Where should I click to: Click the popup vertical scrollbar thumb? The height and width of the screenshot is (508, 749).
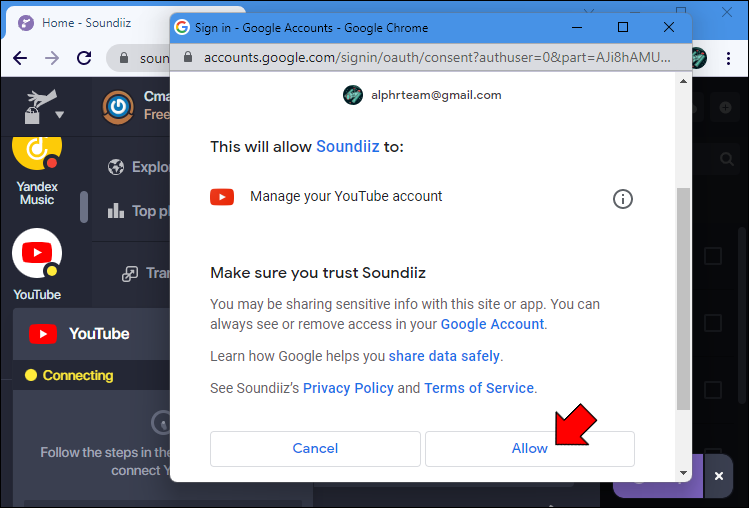(684, 299)
